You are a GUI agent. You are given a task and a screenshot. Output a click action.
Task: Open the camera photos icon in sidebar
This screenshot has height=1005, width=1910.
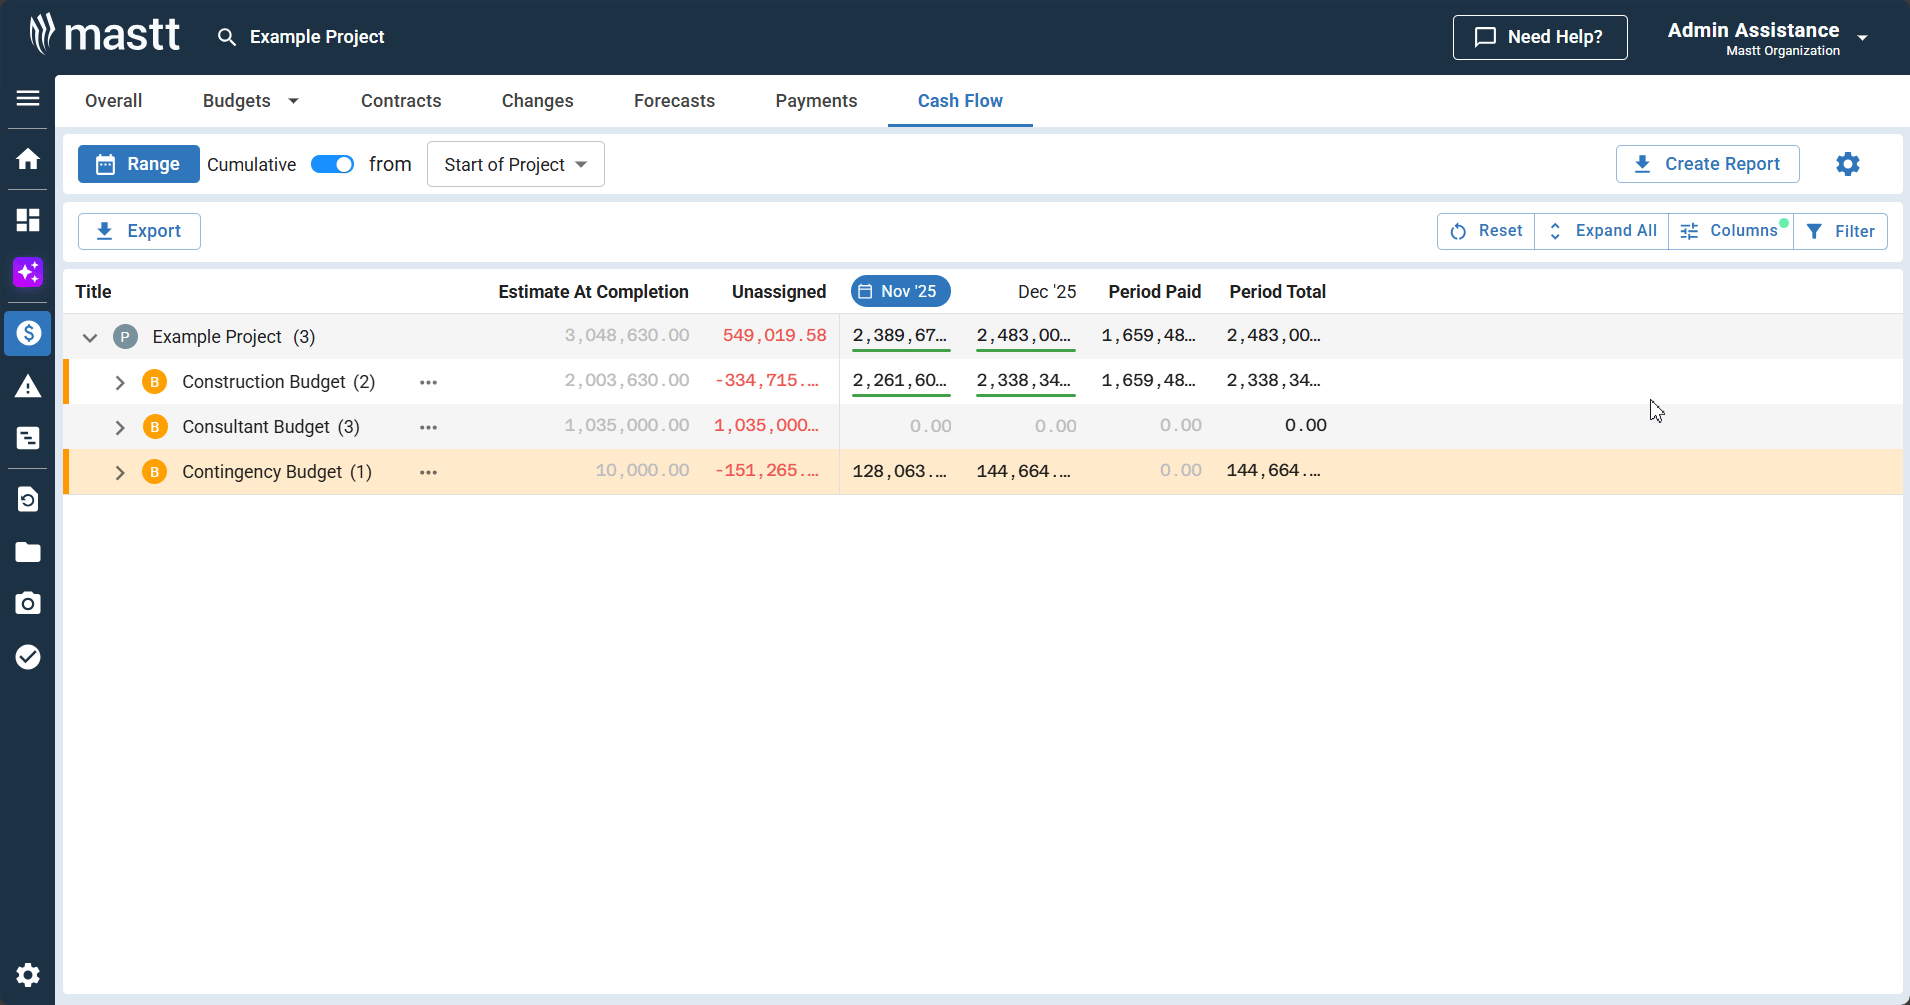click(x=28, y=603)
